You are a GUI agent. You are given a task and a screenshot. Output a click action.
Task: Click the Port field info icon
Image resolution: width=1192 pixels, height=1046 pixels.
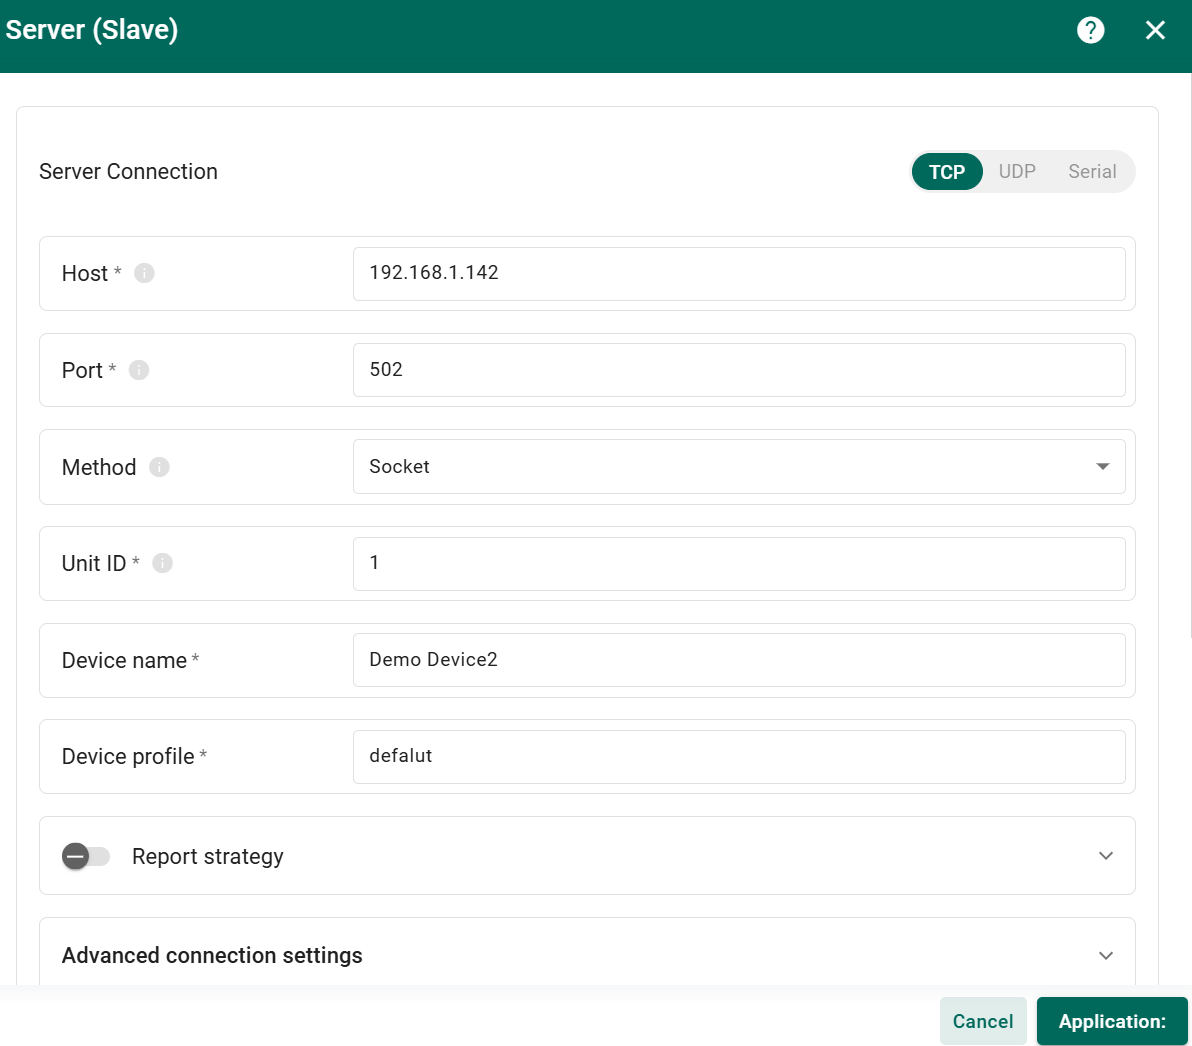point(139,370)
